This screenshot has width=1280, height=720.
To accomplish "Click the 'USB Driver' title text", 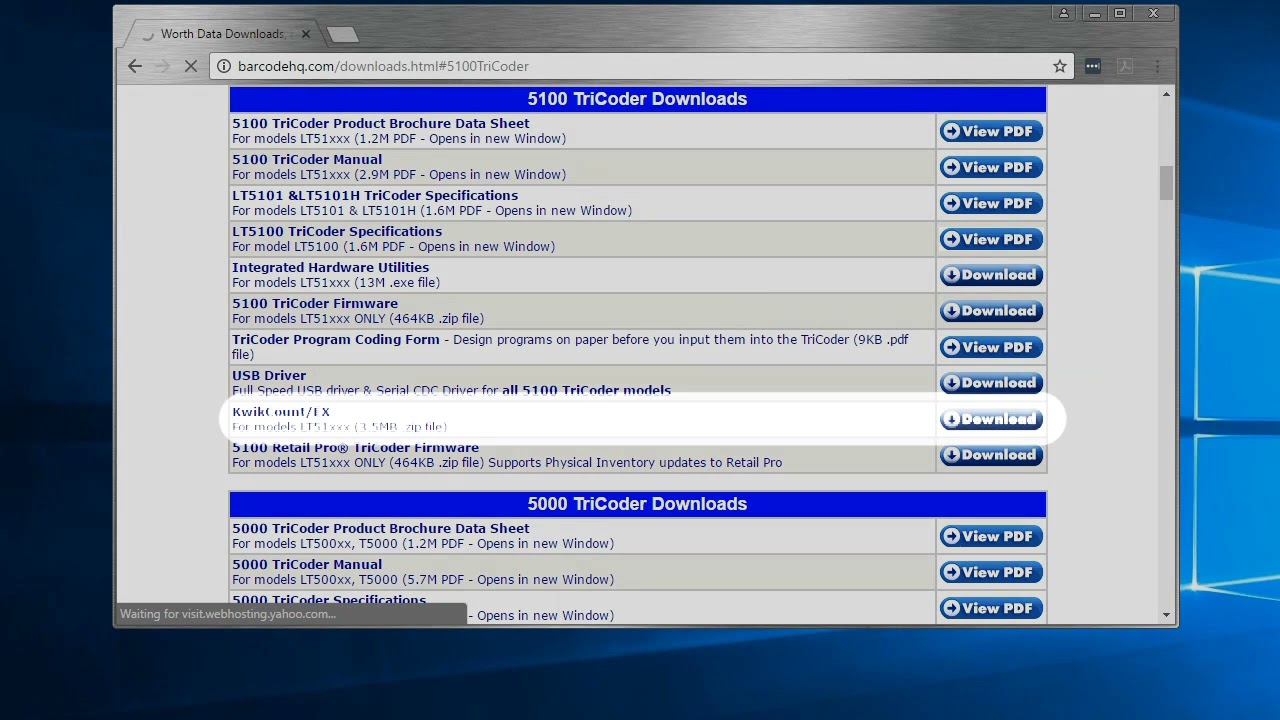I will (x=269, y=375).
